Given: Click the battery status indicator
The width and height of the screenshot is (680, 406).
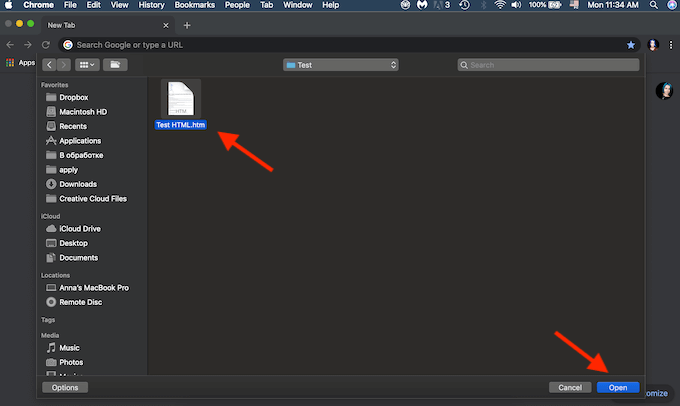Looking at the screenshot, I should [x=545, y=5].
